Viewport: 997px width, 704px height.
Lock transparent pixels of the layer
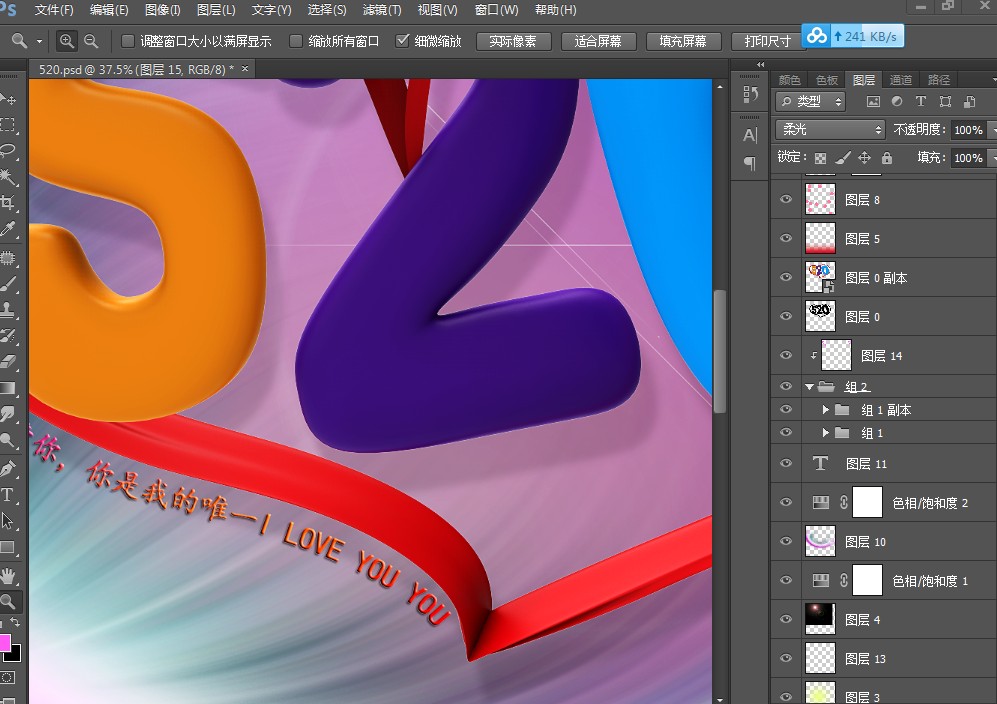[821, 158]
